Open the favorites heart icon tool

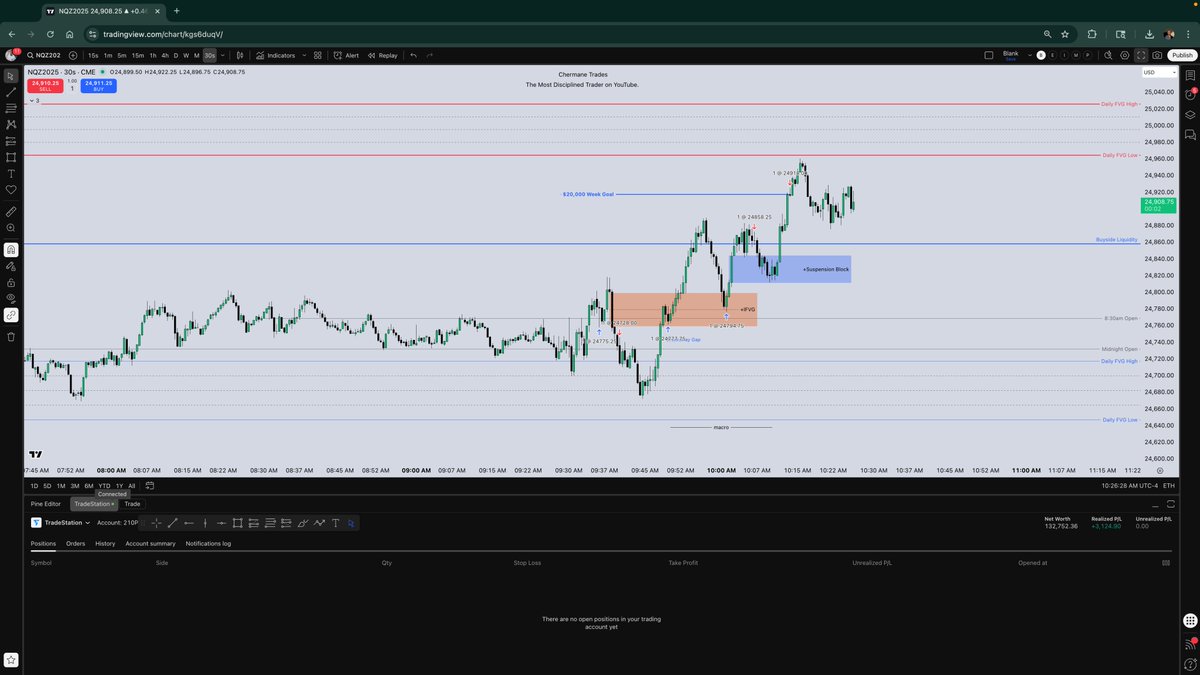click(x=11, y=189)
